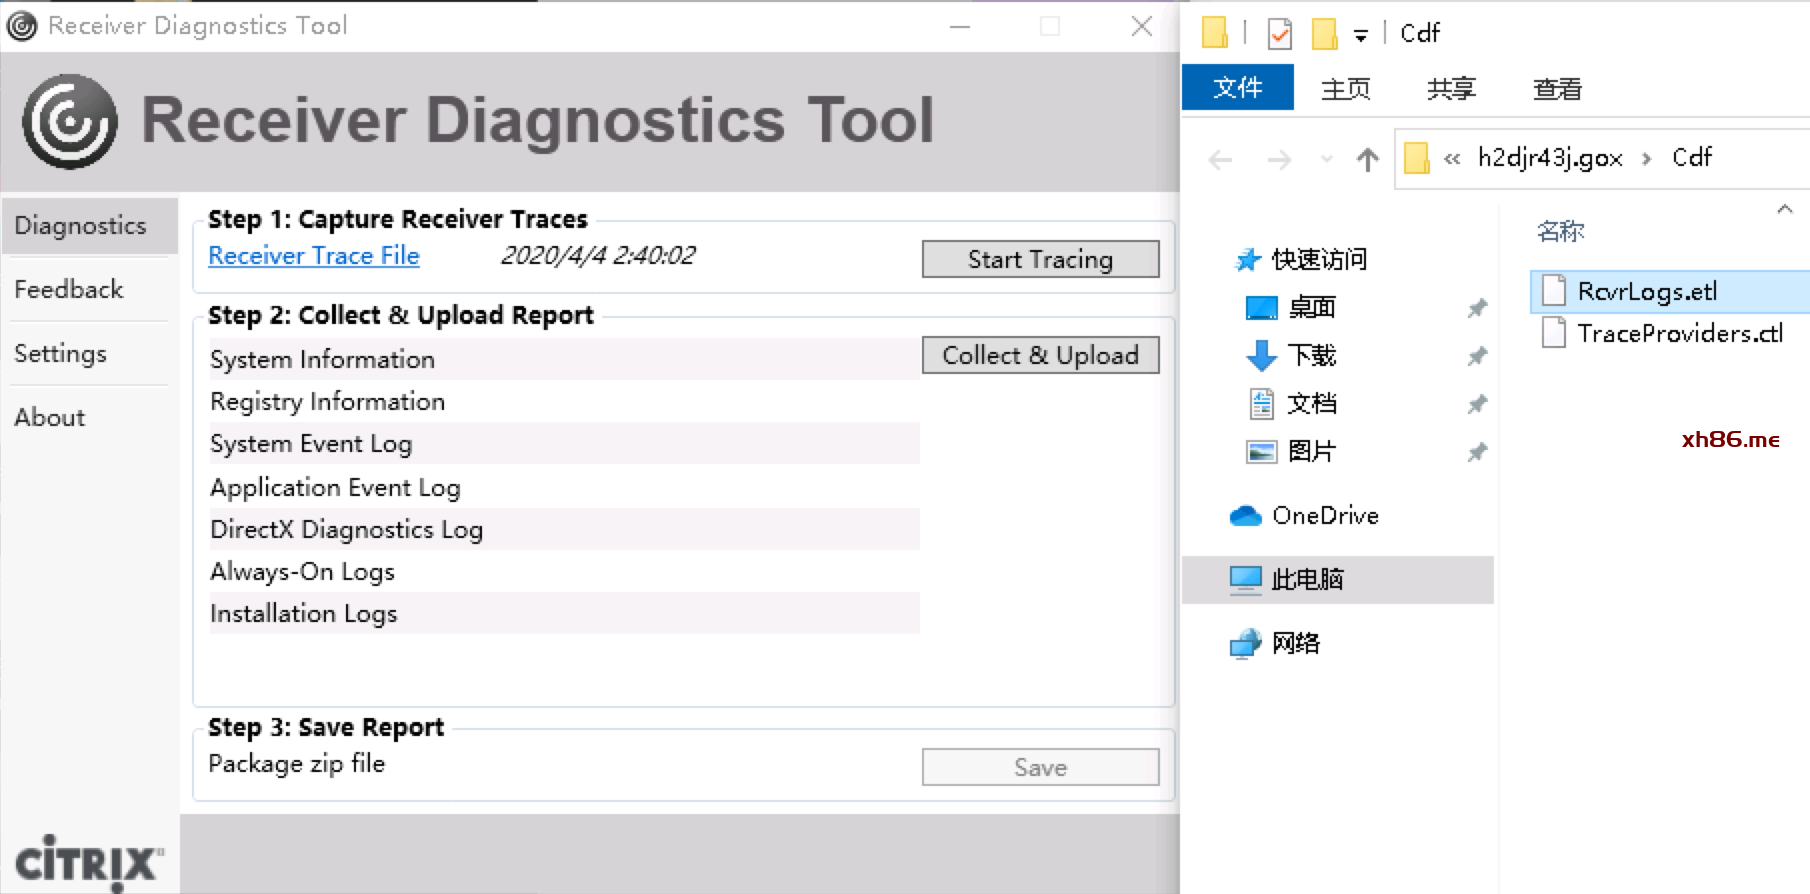Navigate to h2djr43j.gox in address bar
1810x894 pixels.
1550,158
